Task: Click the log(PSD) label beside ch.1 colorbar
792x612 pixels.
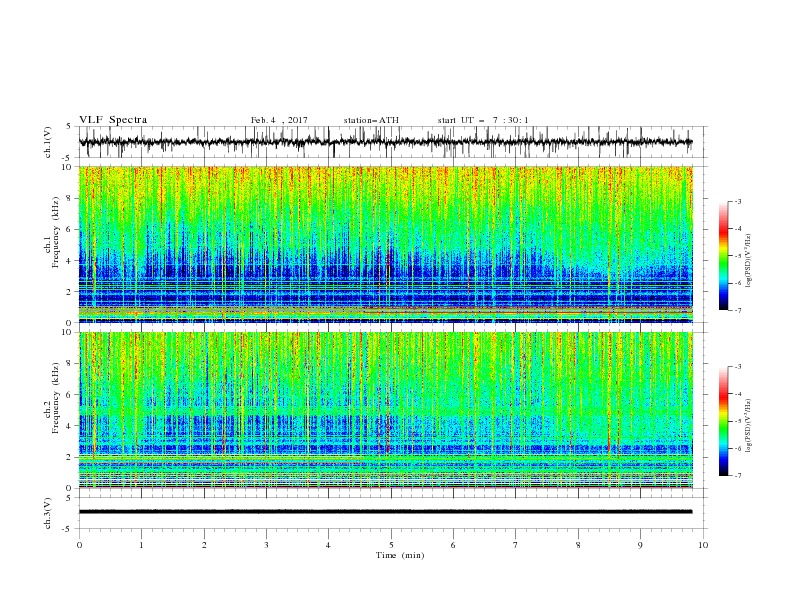Action: point(749,261)
